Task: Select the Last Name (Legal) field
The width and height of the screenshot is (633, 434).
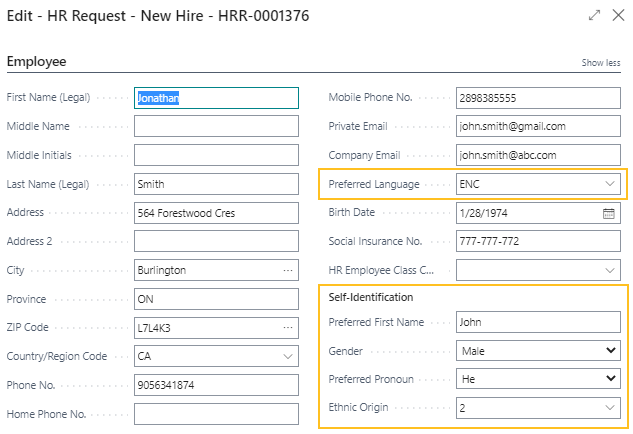Action: (215, 184)
